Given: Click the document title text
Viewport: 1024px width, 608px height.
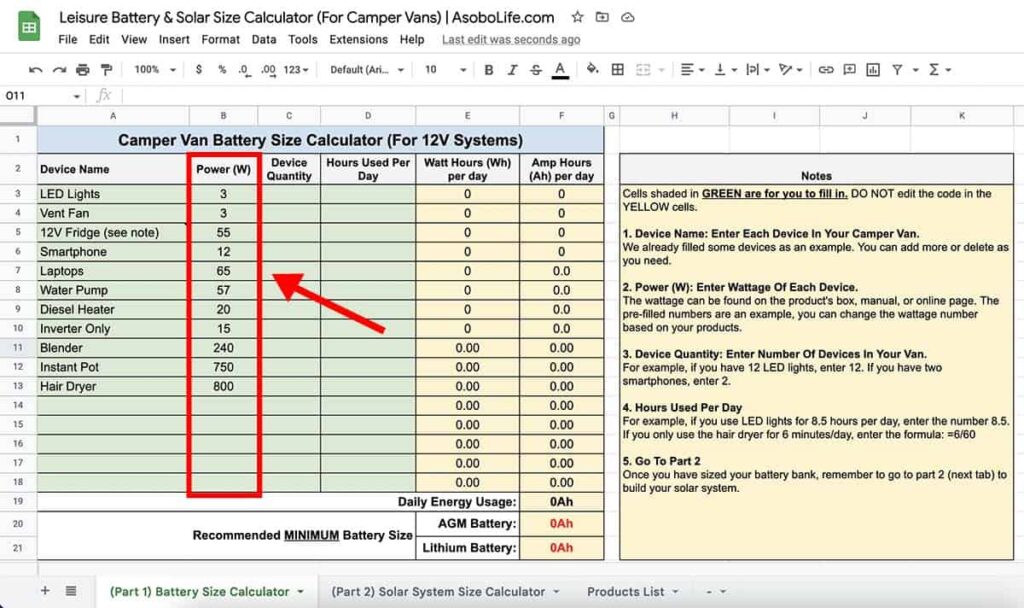Looking at the screenshot, I should [x=306, y=17].
